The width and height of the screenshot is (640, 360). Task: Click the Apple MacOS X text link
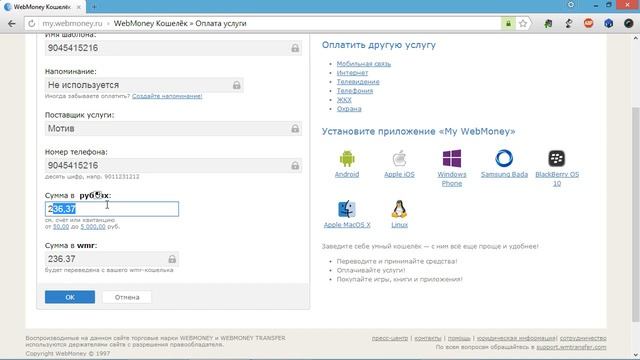tap(347, 225)
